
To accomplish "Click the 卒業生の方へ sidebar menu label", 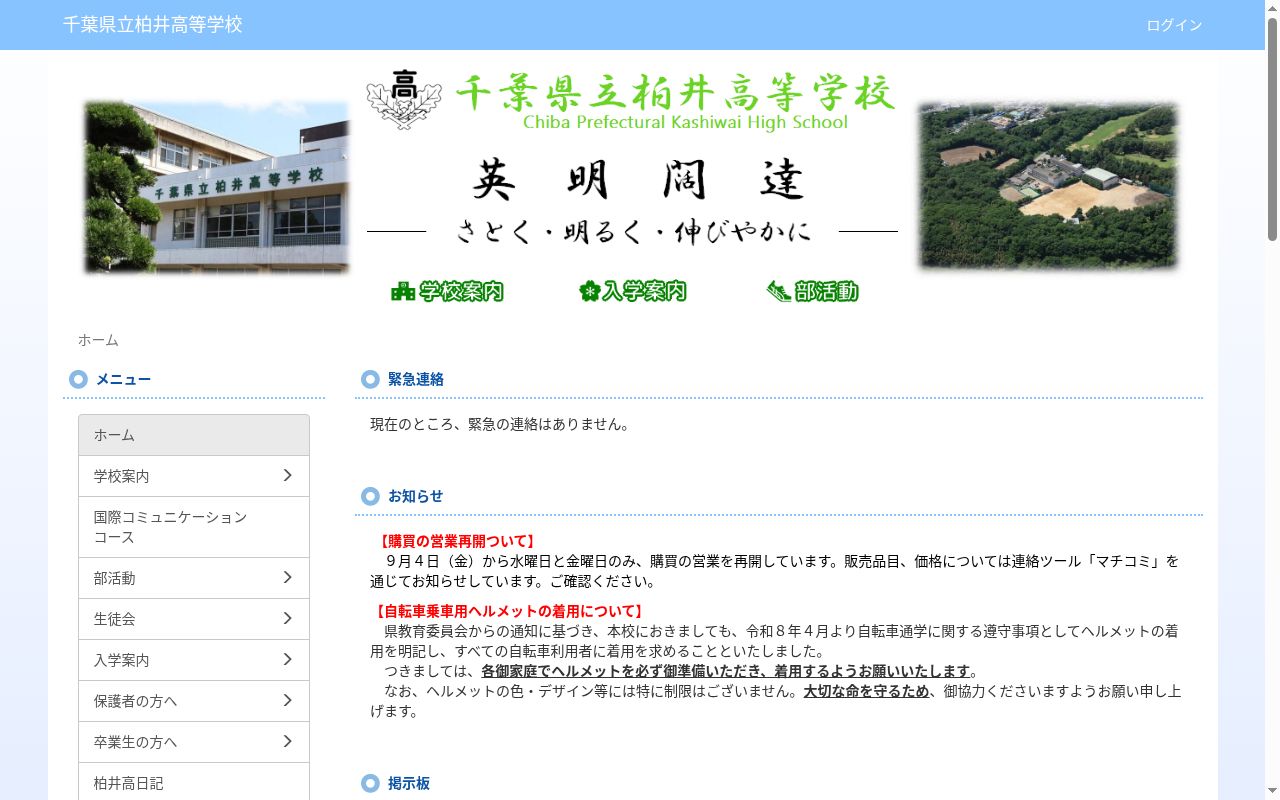I will point(136,742).
